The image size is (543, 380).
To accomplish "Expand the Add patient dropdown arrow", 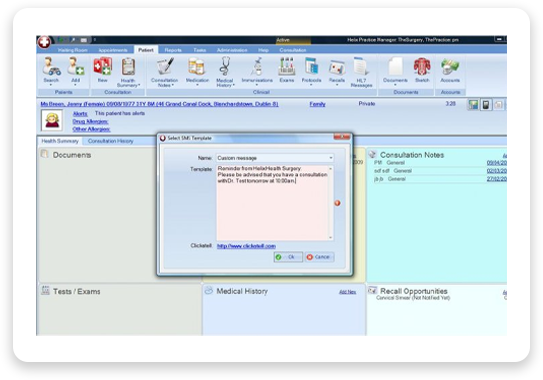I will (75, 85).
